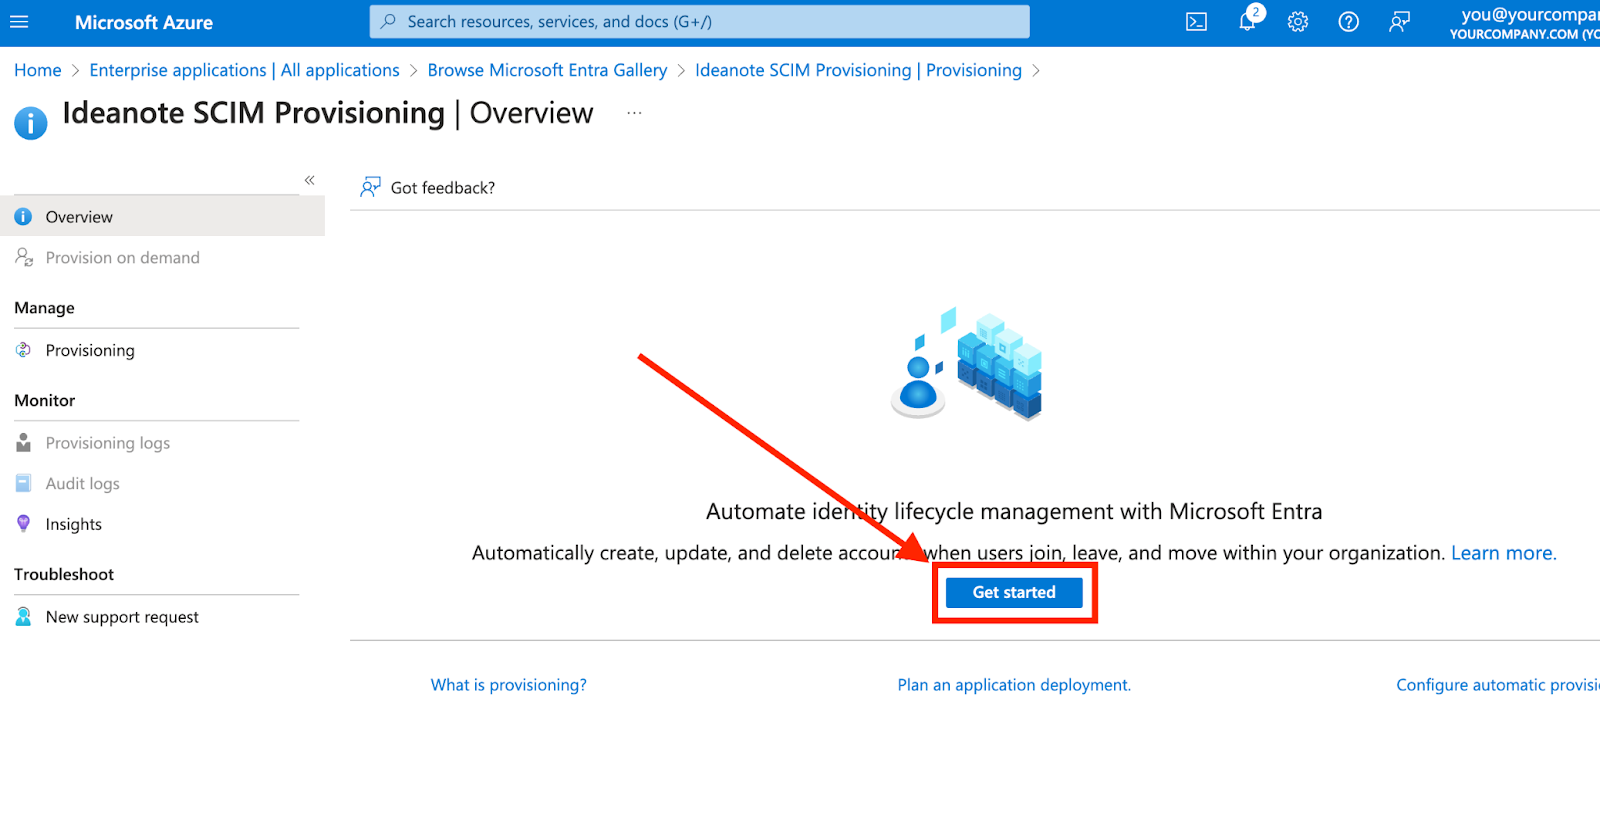
Task: Go to Enterprise applications breadcrumb
Action: pyautogui.click(x=244, y=70)
